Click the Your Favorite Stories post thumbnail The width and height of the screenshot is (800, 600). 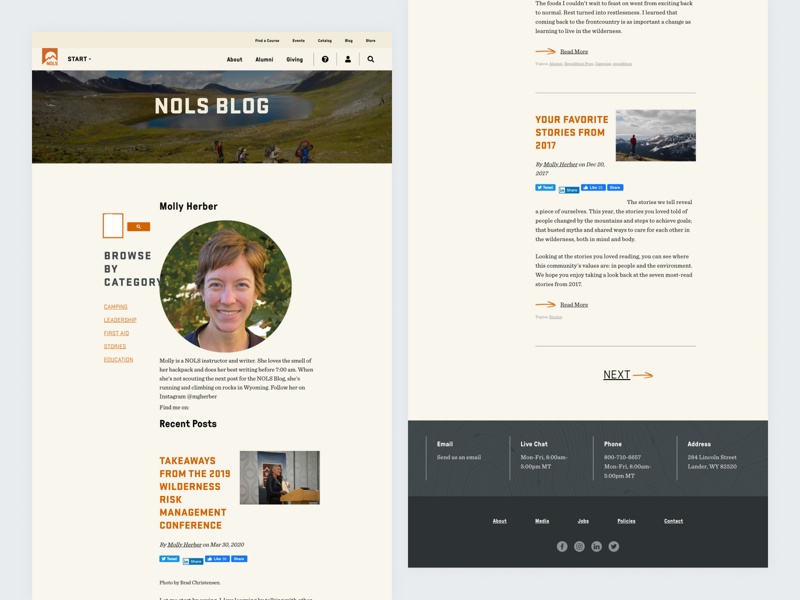[x=655, y=135]
